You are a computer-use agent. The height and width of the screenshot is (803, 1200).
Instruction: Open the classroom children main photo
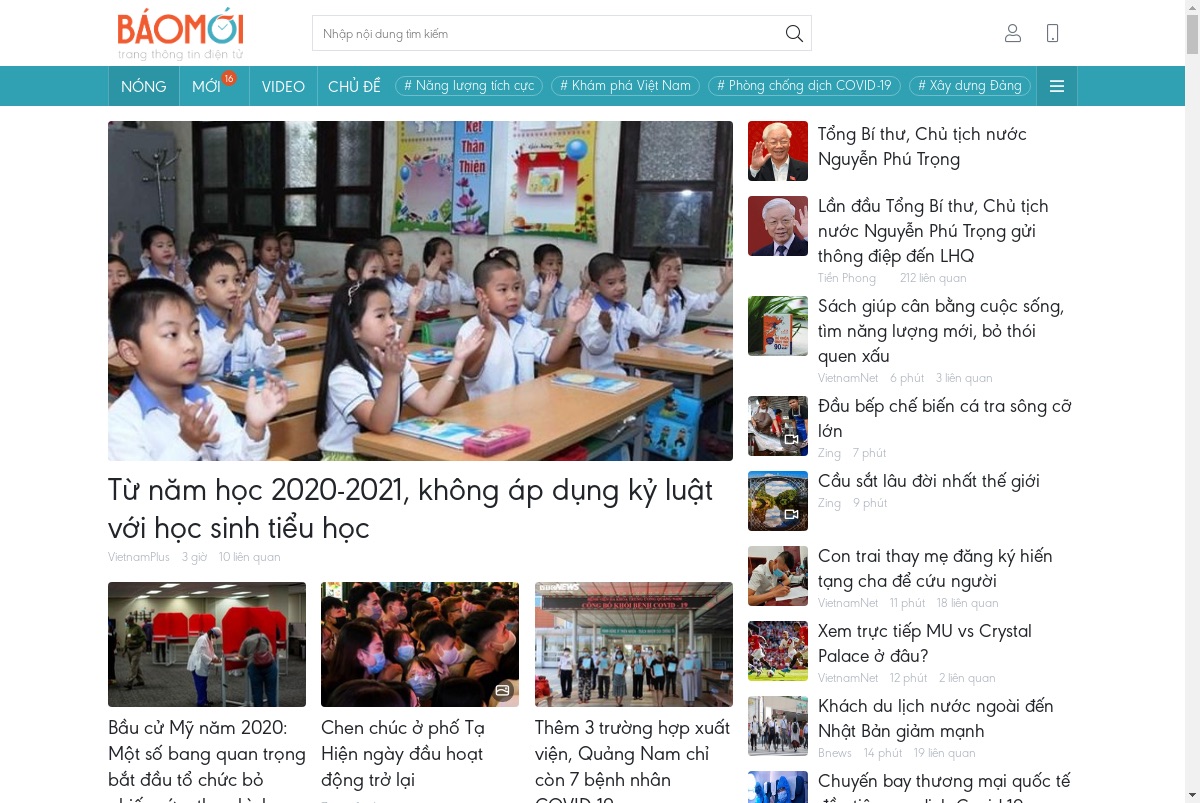point(420,291)
